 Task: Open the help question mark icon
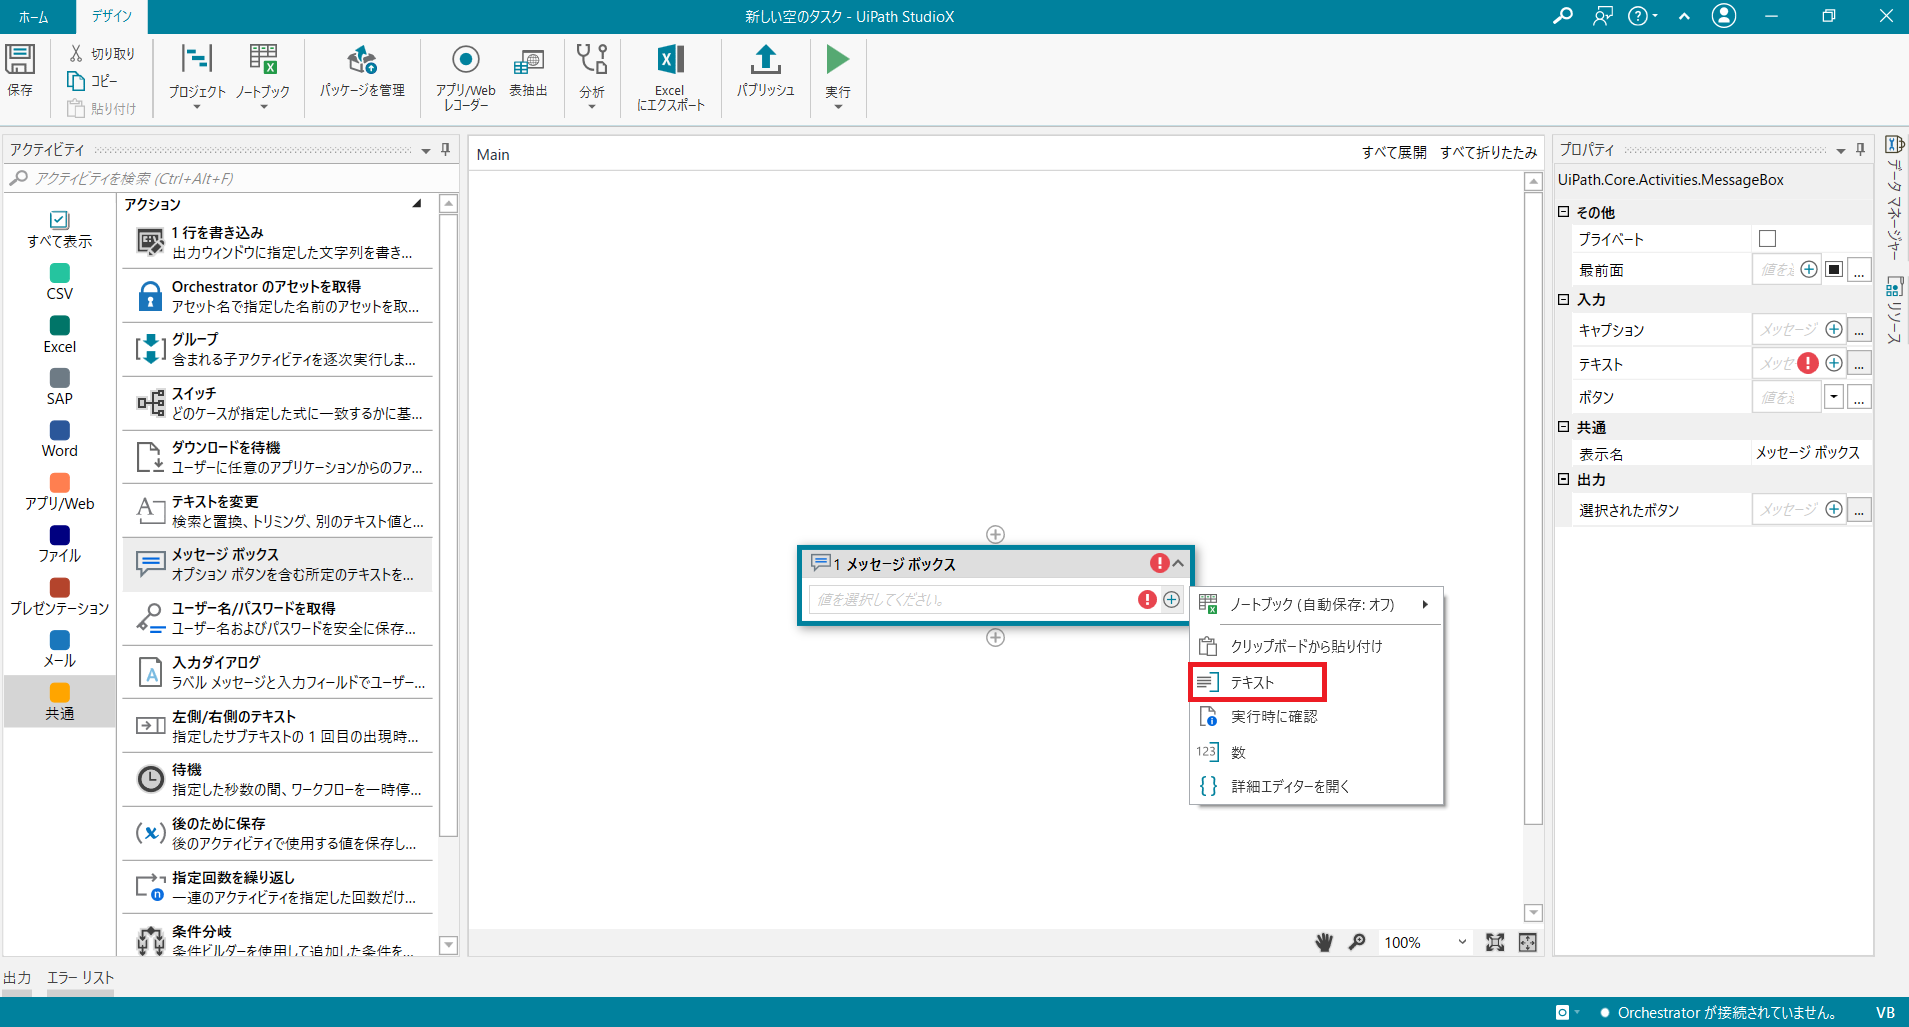pos(1638,16)
